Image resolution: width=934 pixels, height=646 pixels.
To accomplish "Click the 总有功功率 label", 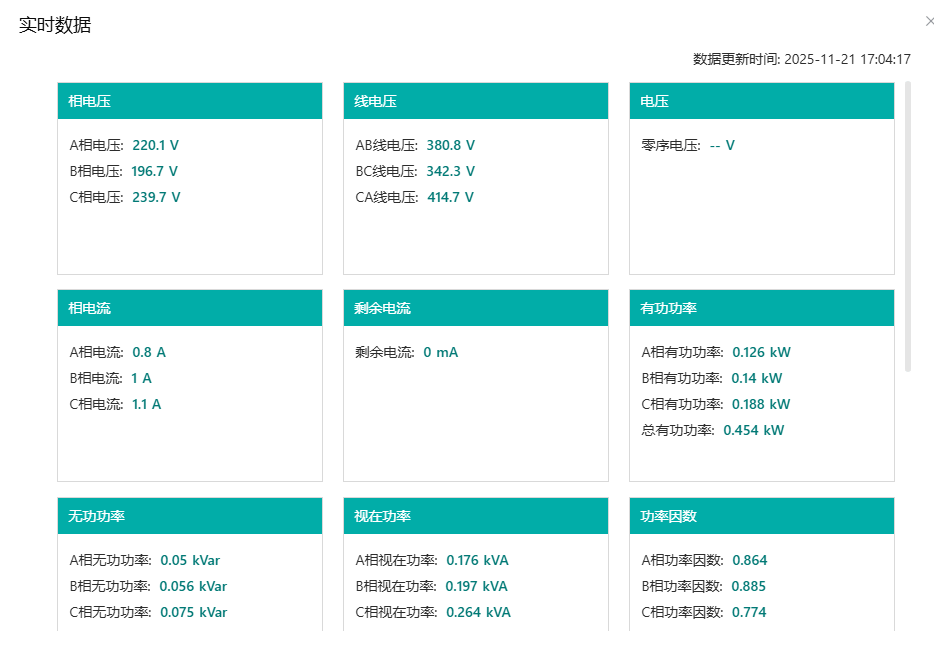I will pyautogui.click(x=678, y=430).
